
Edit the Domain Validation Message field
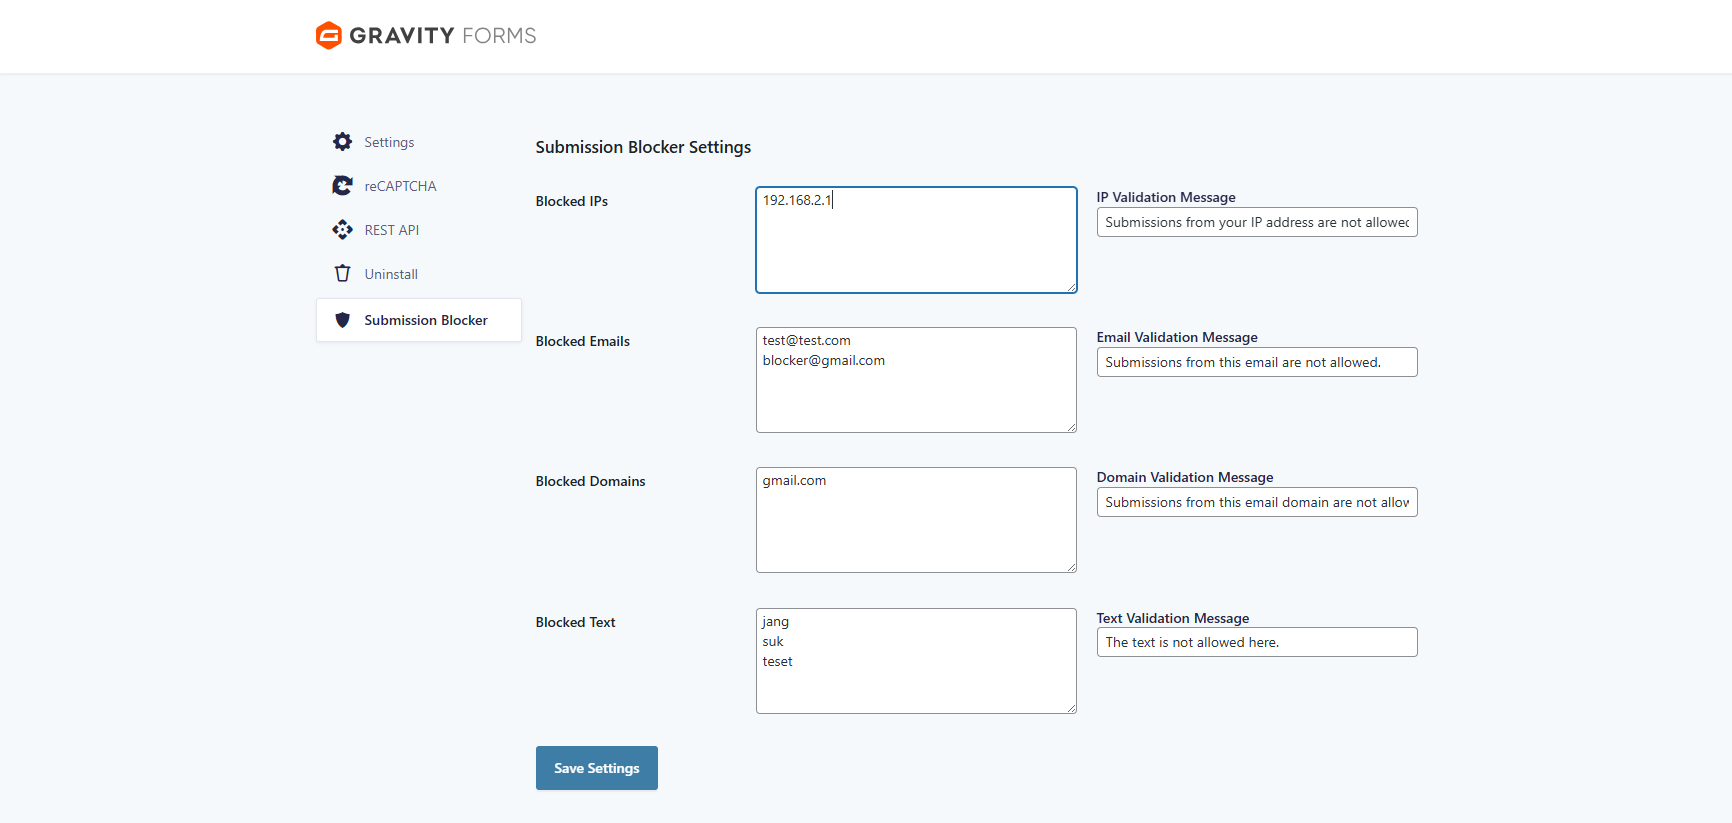pyautogui.click(x=1257, y=502)
